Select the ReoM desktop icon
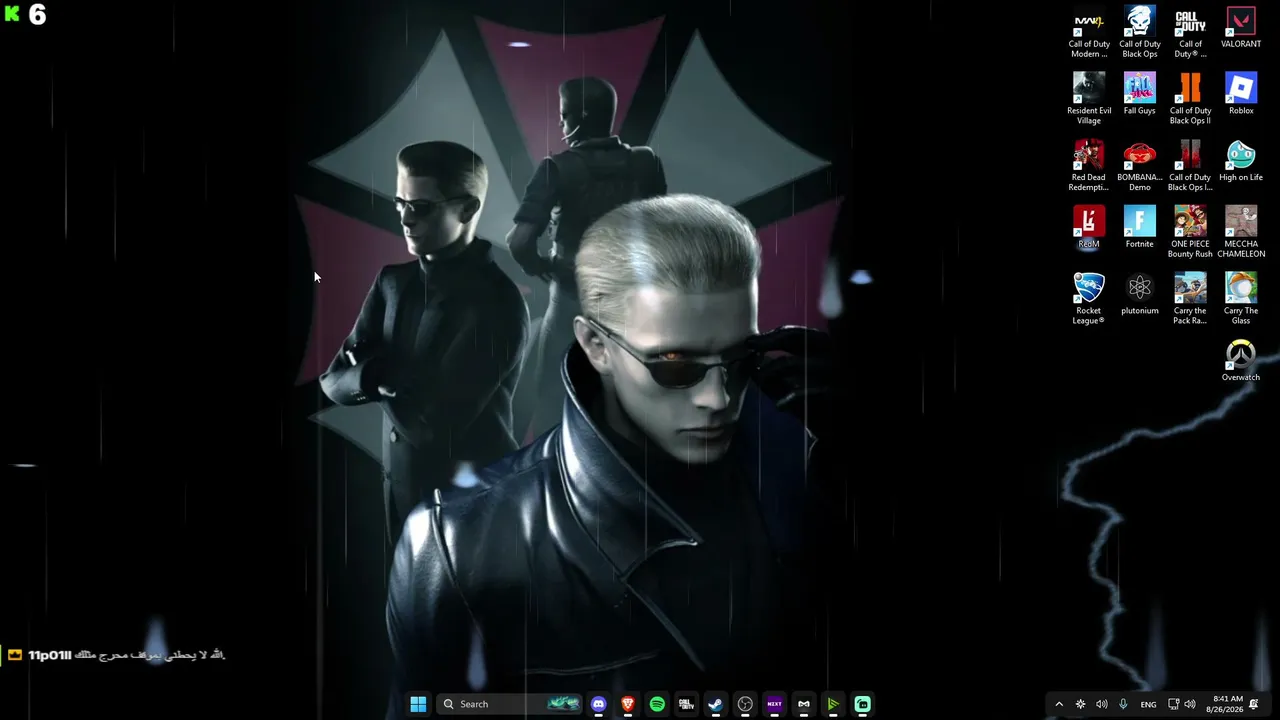The height and width of the screenshot is (720, 1280). click(1089, 228)
